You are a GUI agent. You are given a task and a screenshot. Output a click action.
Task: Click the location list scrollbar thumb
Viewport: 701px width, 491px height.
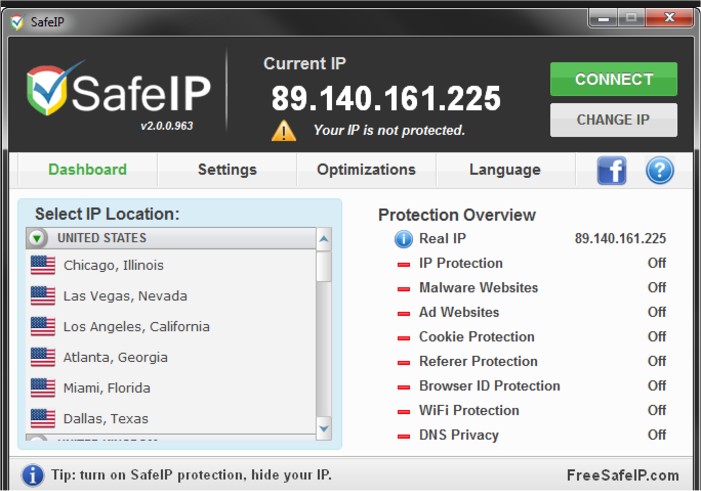pos(324,267)
